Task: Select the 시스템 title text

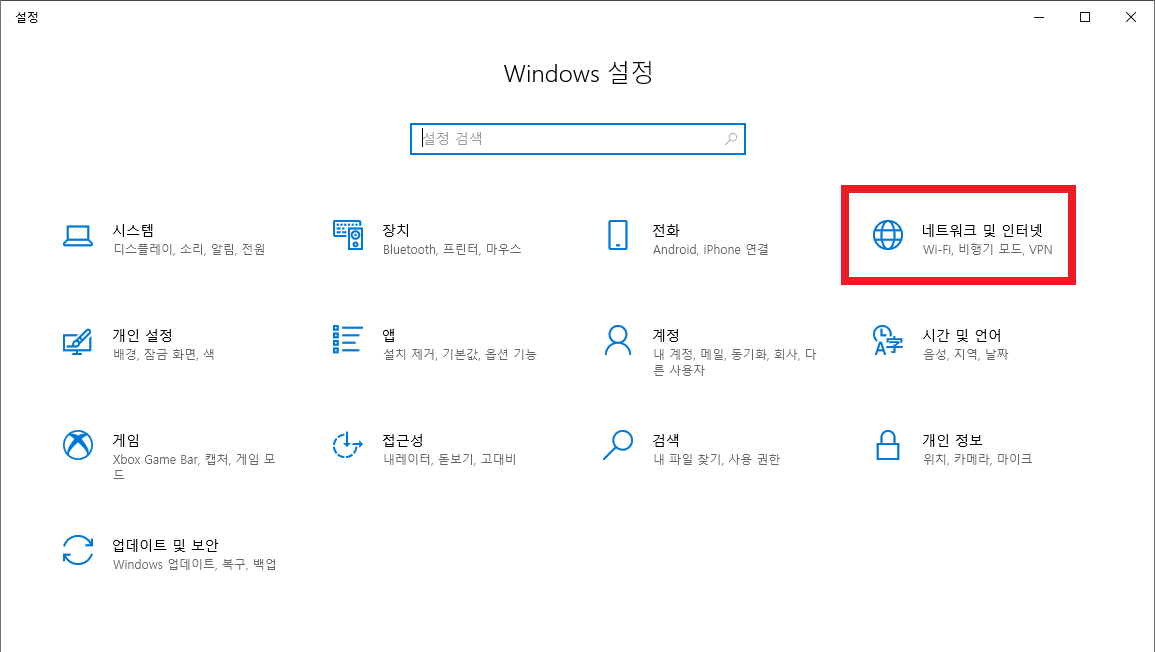Action: (133, 231)
